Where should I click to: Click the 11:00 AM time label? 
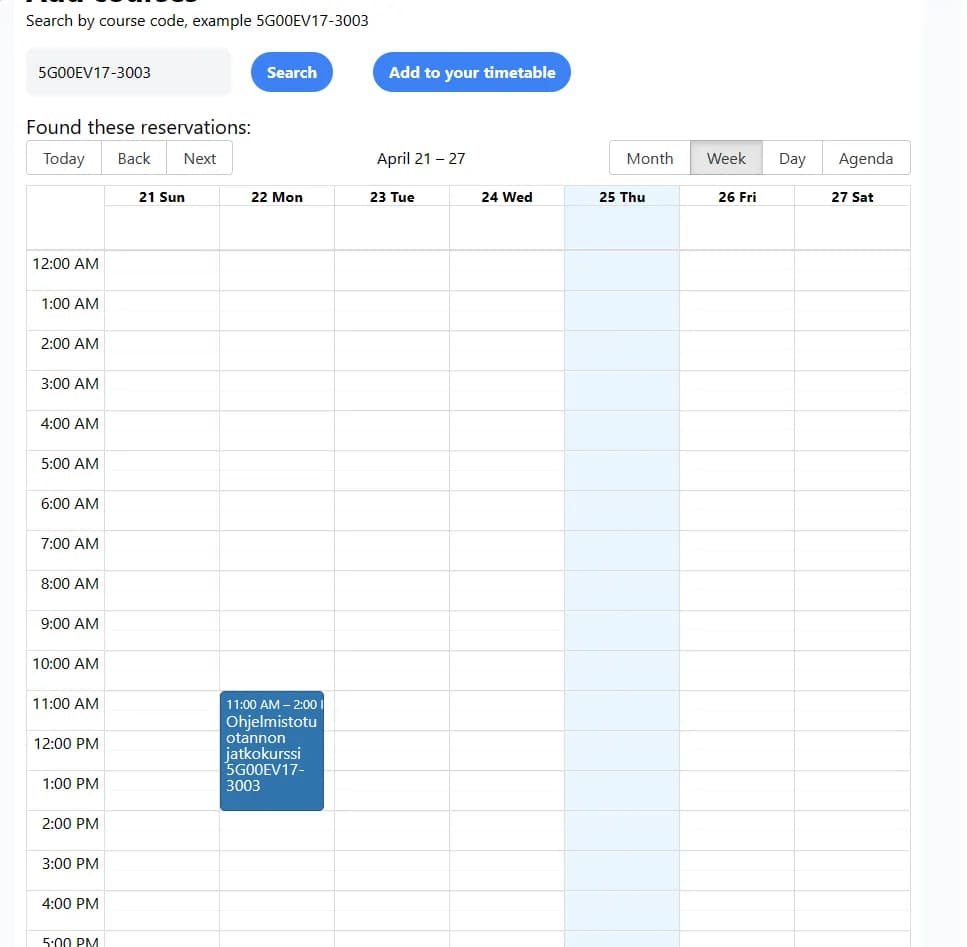click(65, 704)
